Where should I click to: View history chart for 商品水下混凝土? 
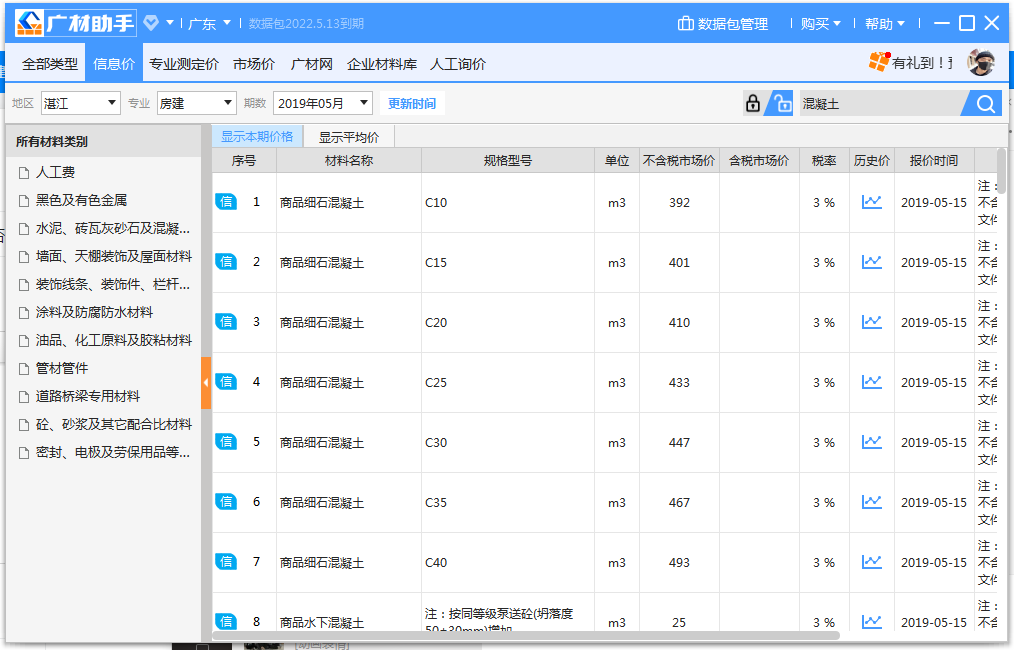pos(871,622)
